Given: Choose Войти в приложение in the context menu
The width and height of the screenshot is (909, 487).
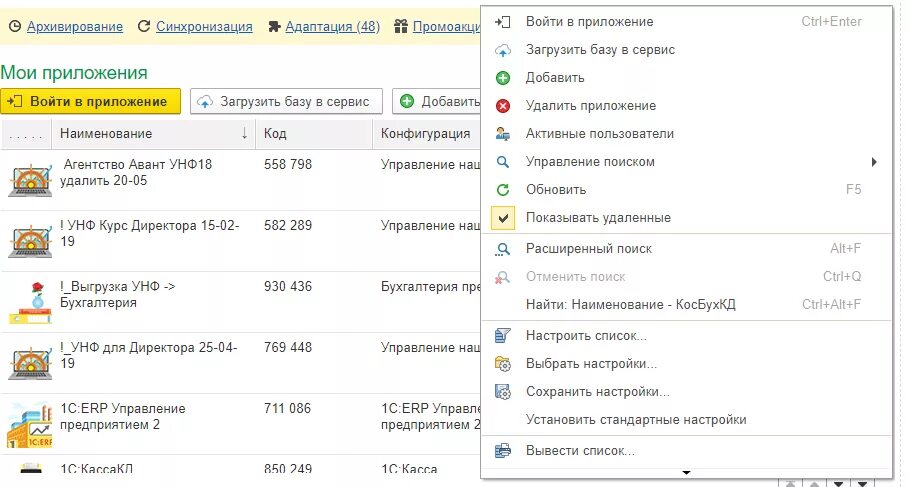Looking at the screenshot, I should coord(687,22).
